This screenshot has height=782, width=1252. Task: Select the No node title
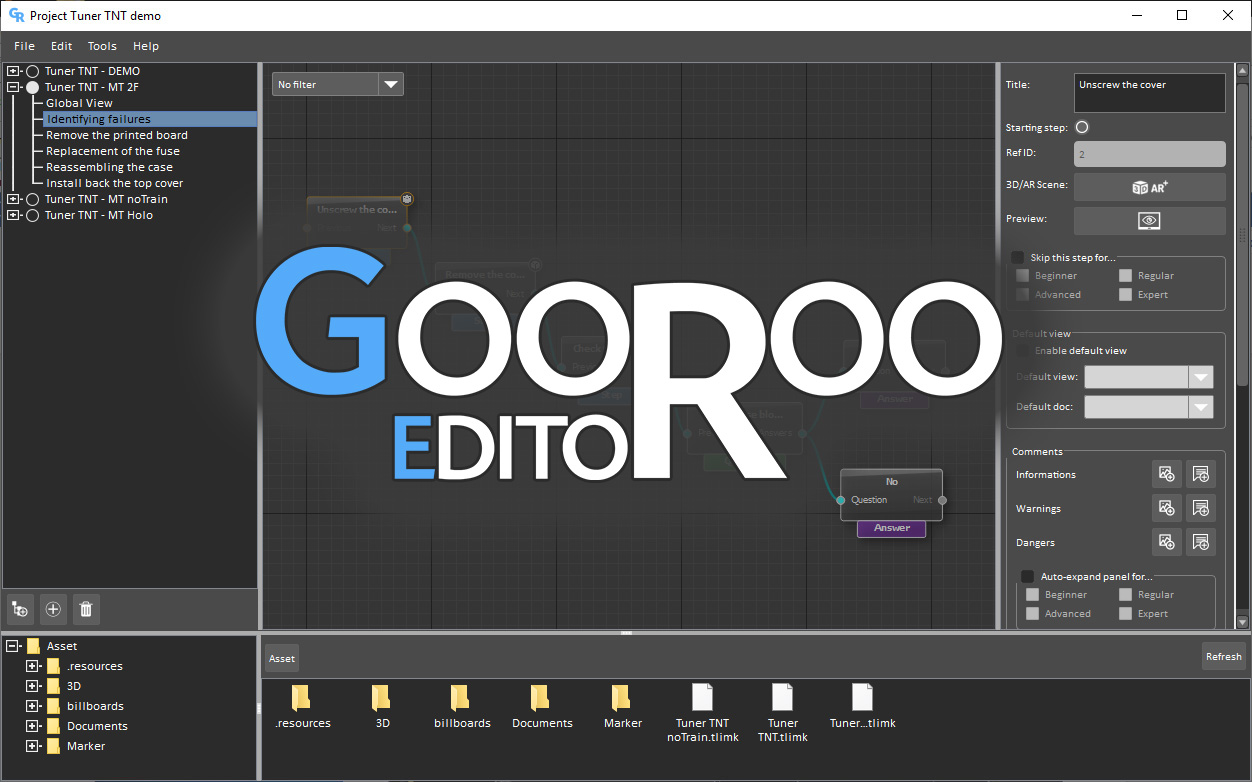point(892,482)
